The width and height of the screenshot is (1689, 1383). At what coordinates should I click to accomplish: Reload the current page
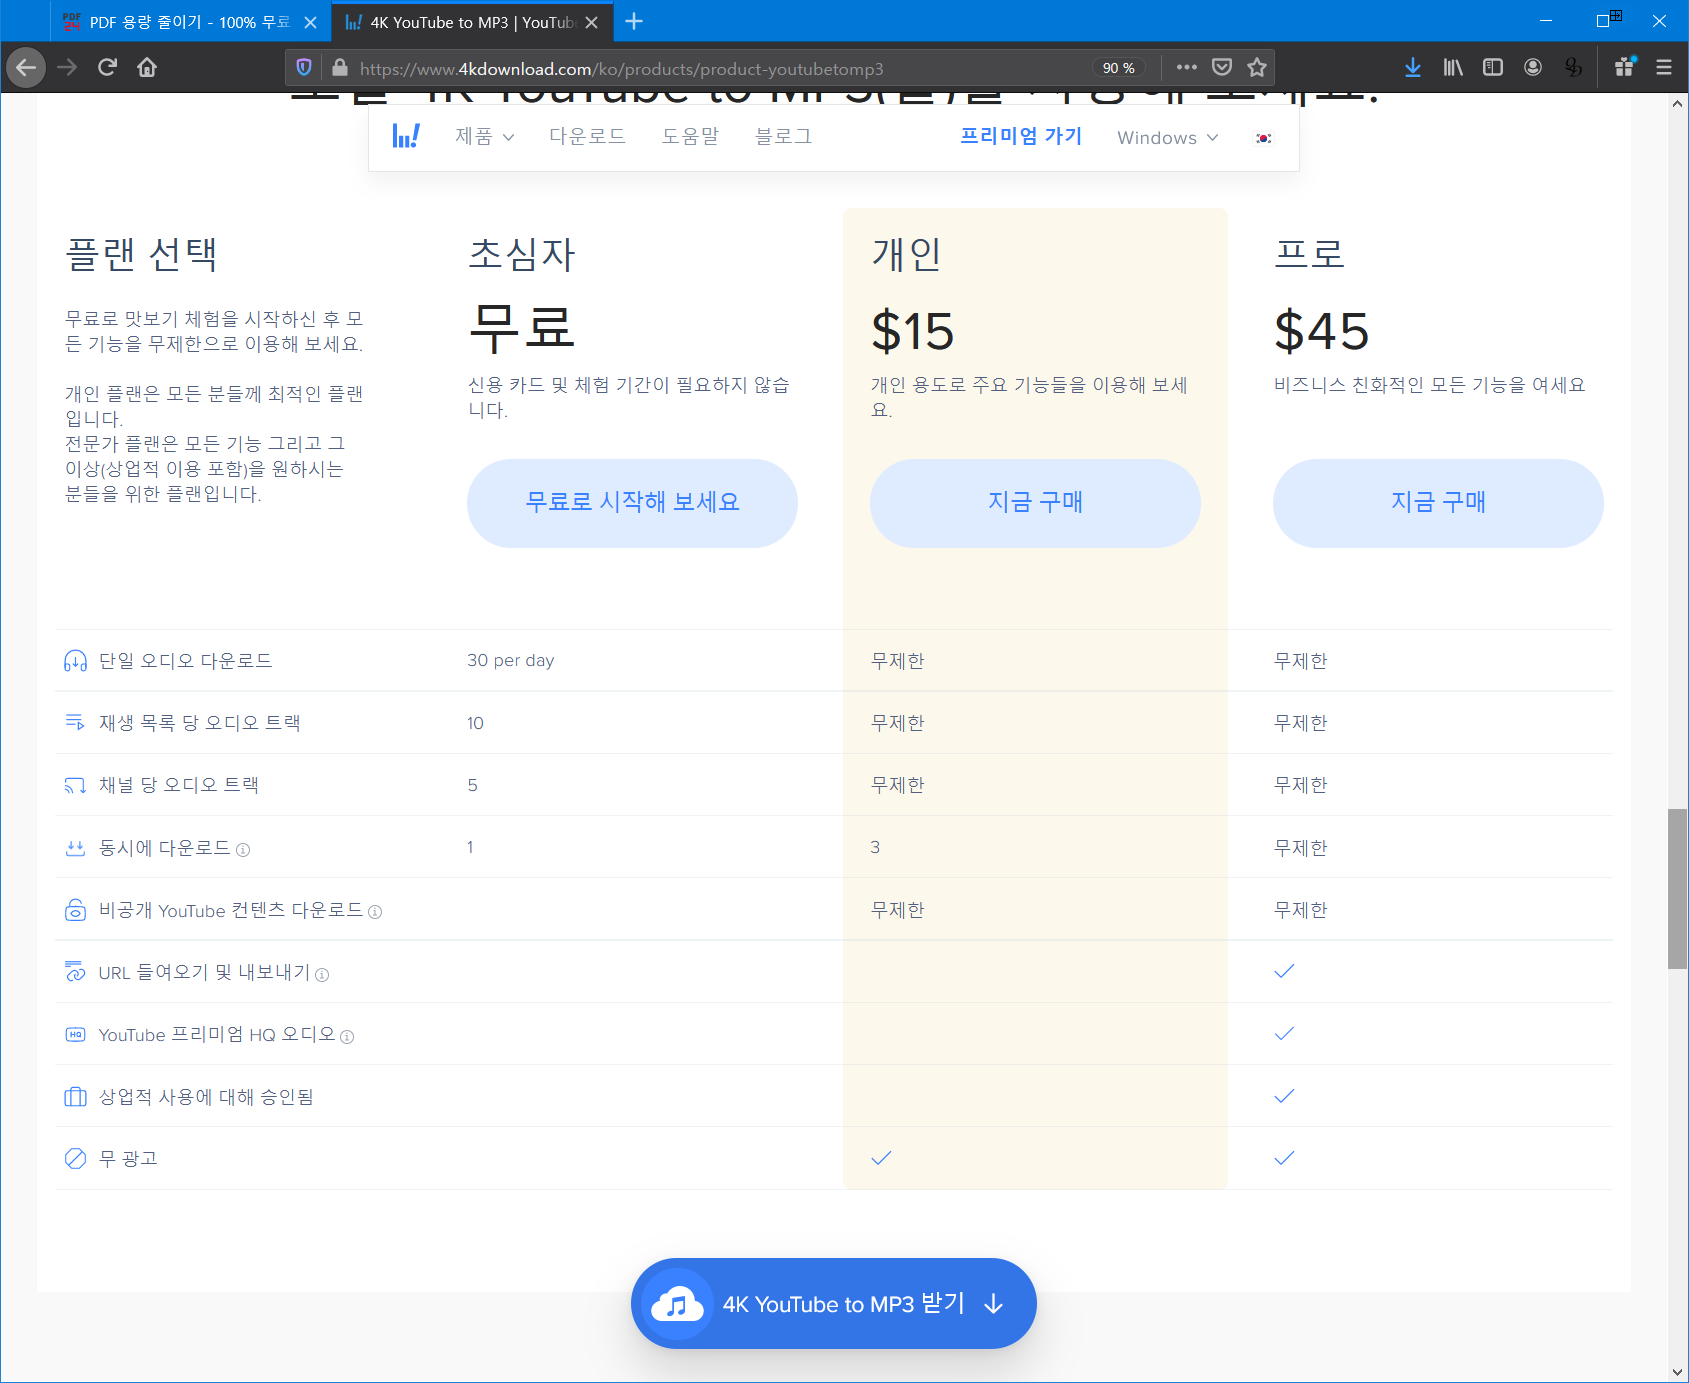pos(107,67)
